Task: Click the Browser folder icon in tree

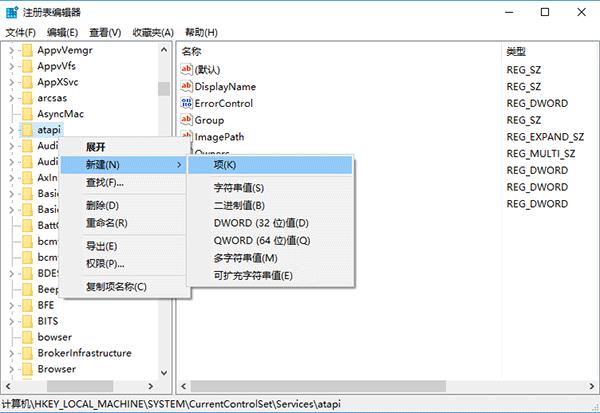Action: coord(26,369)
